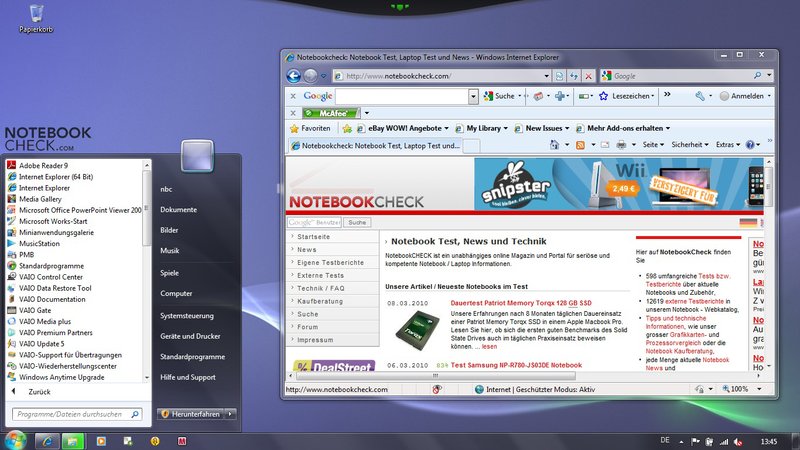Image resolution: width=800 pixels, height=450 pixels.
Task: Click the IE forward arrow button
Action: [310, 76]
